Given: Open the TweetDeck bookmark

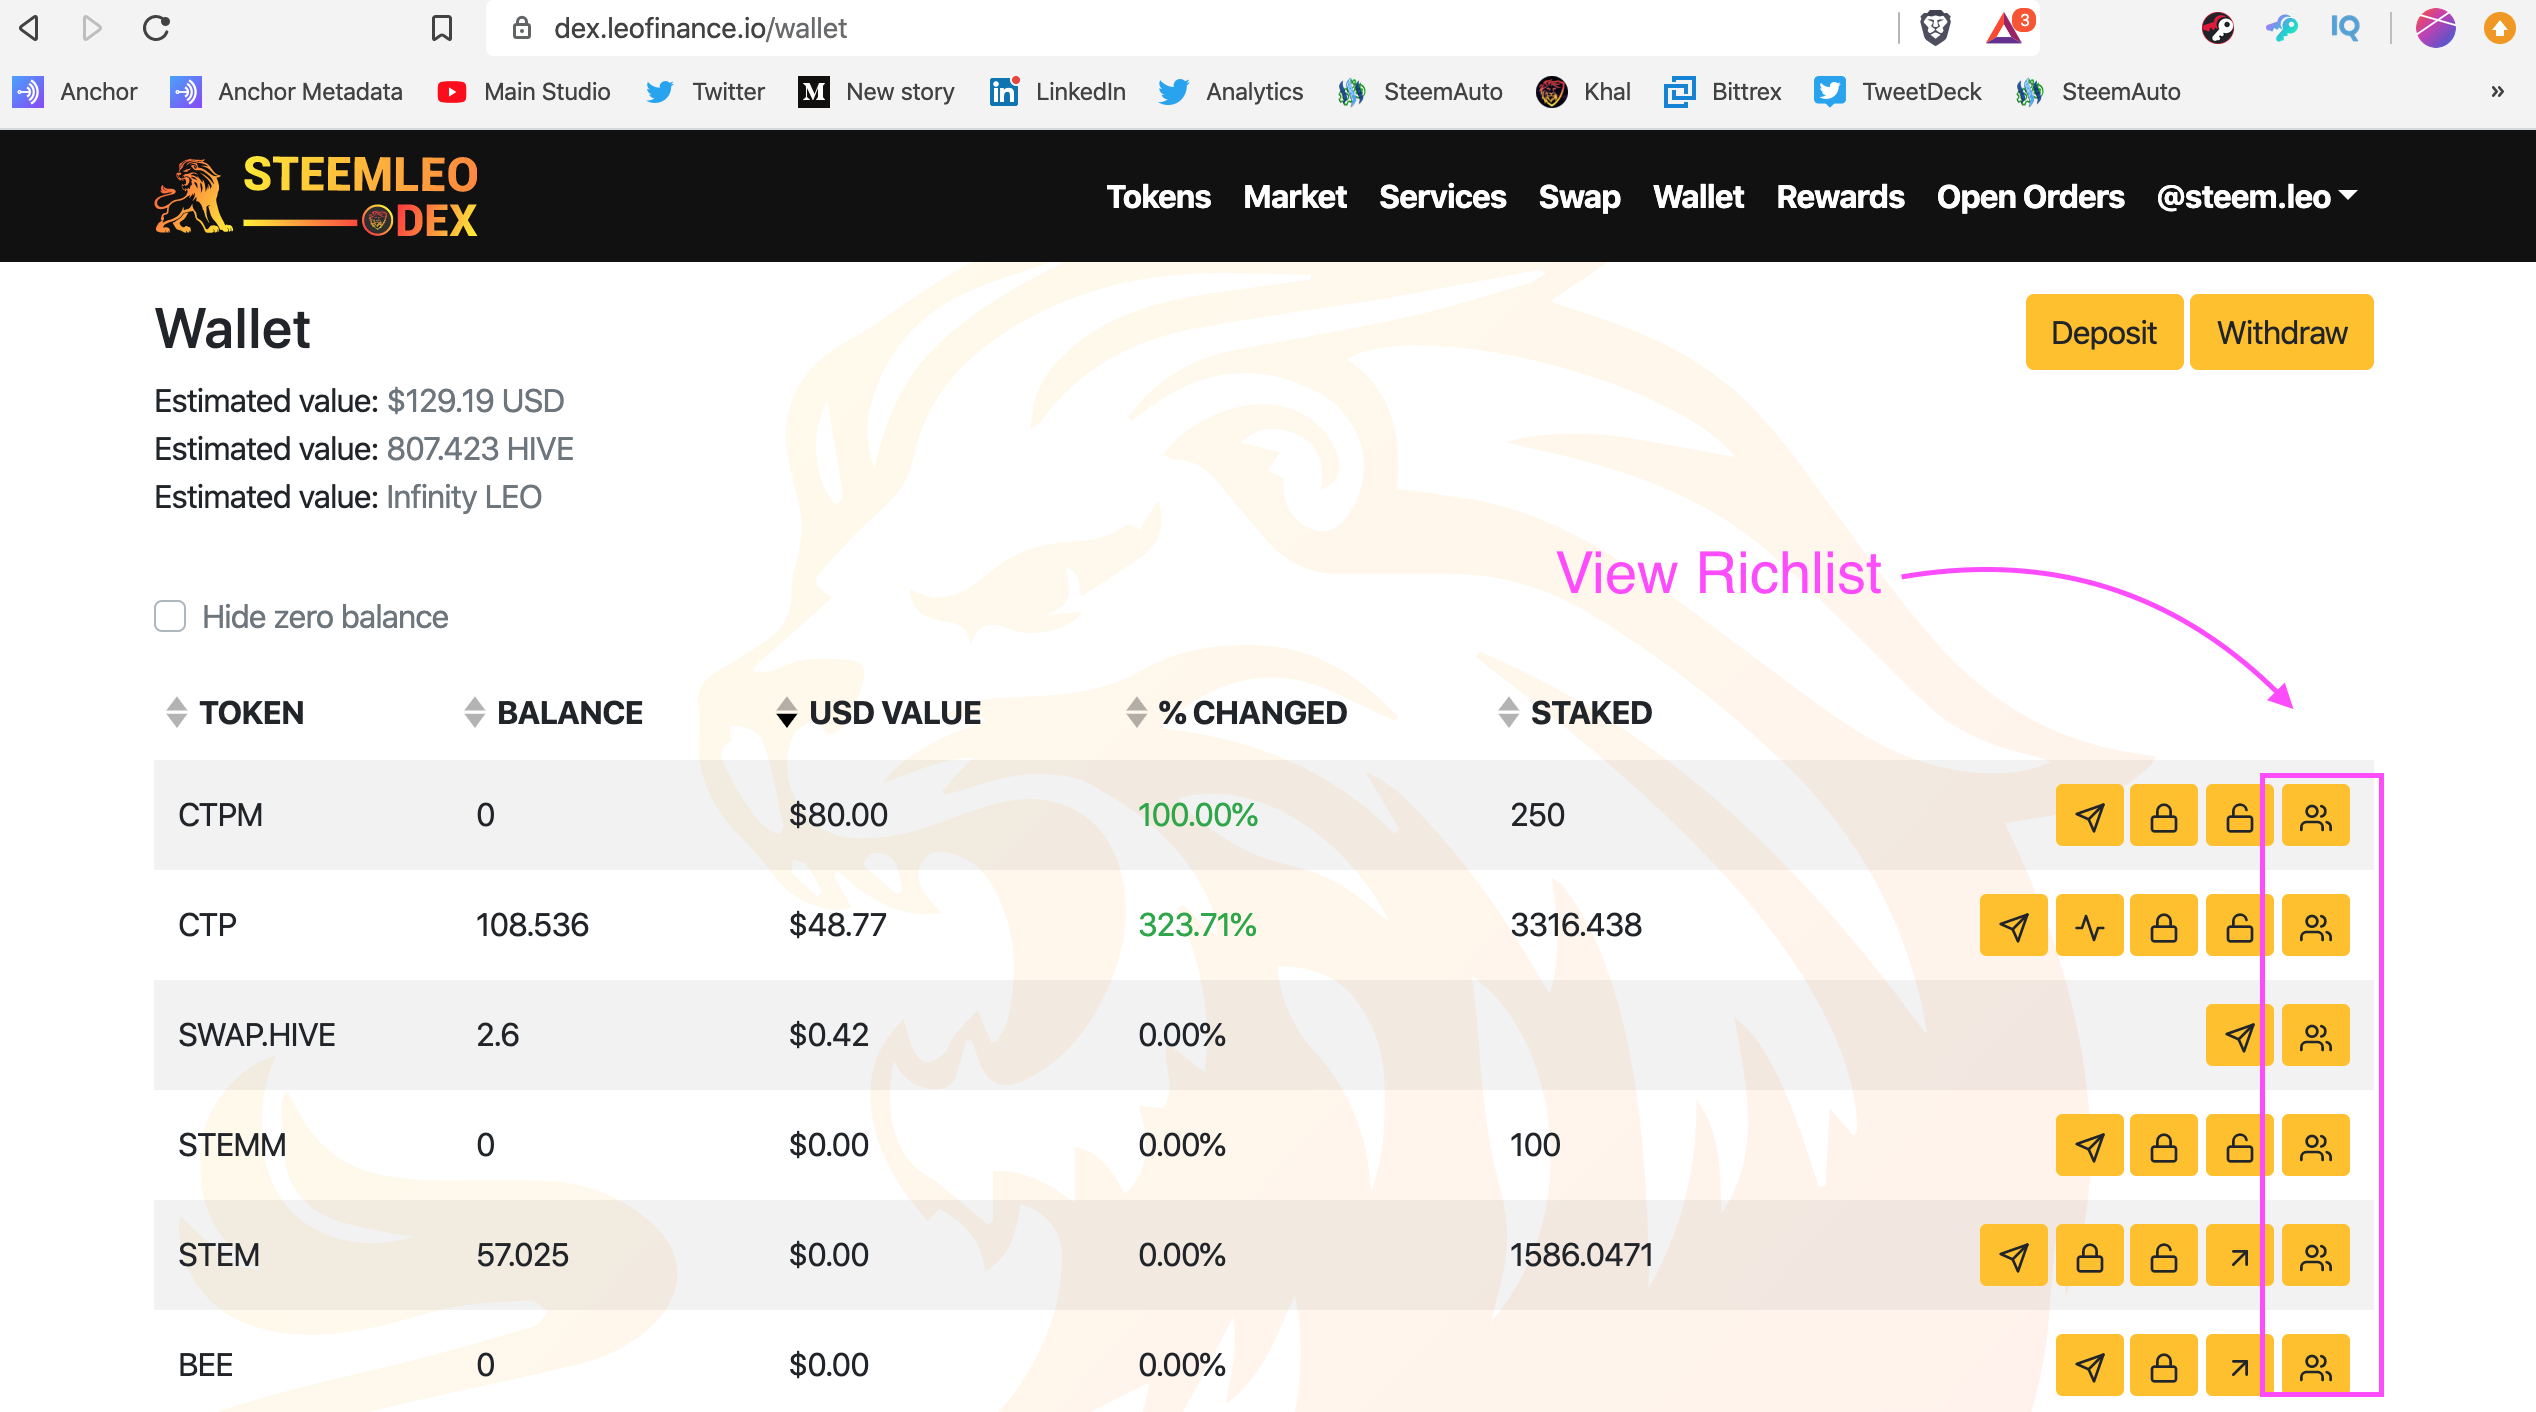Looking at the screenshot, I should pos(1897,92).
